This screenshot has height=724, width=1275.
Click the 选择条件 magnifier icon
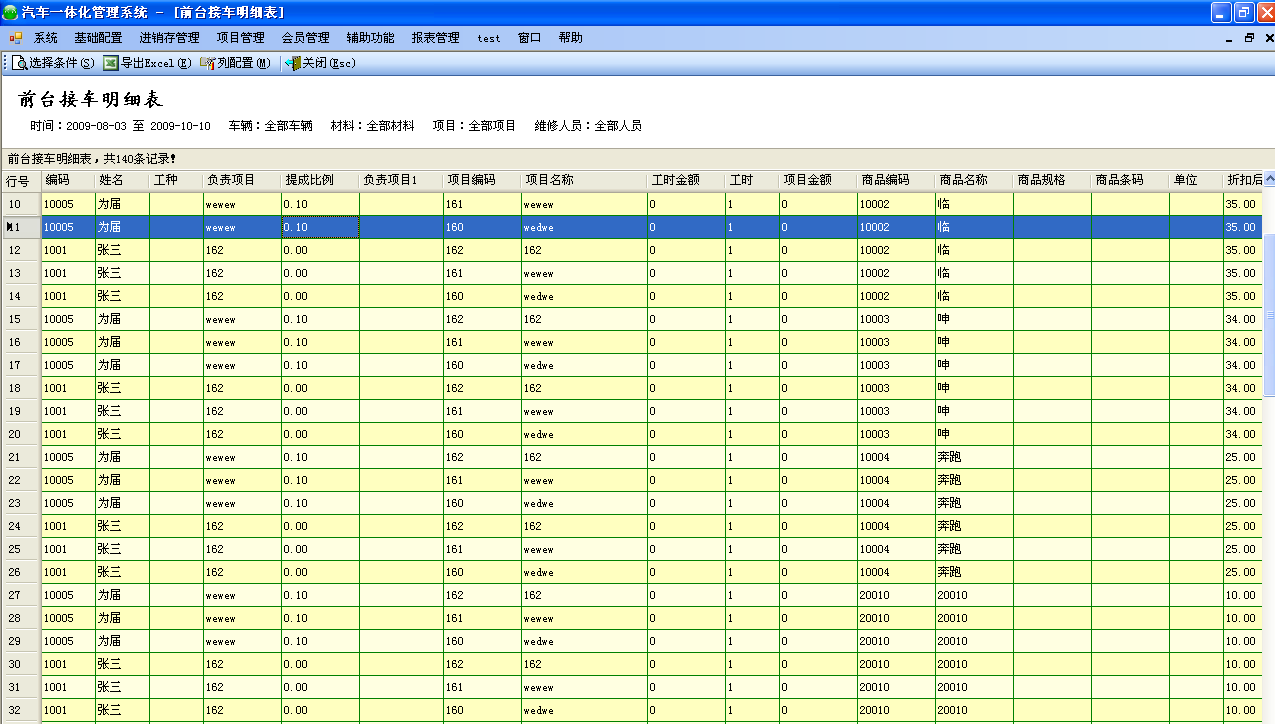(19, 63)
